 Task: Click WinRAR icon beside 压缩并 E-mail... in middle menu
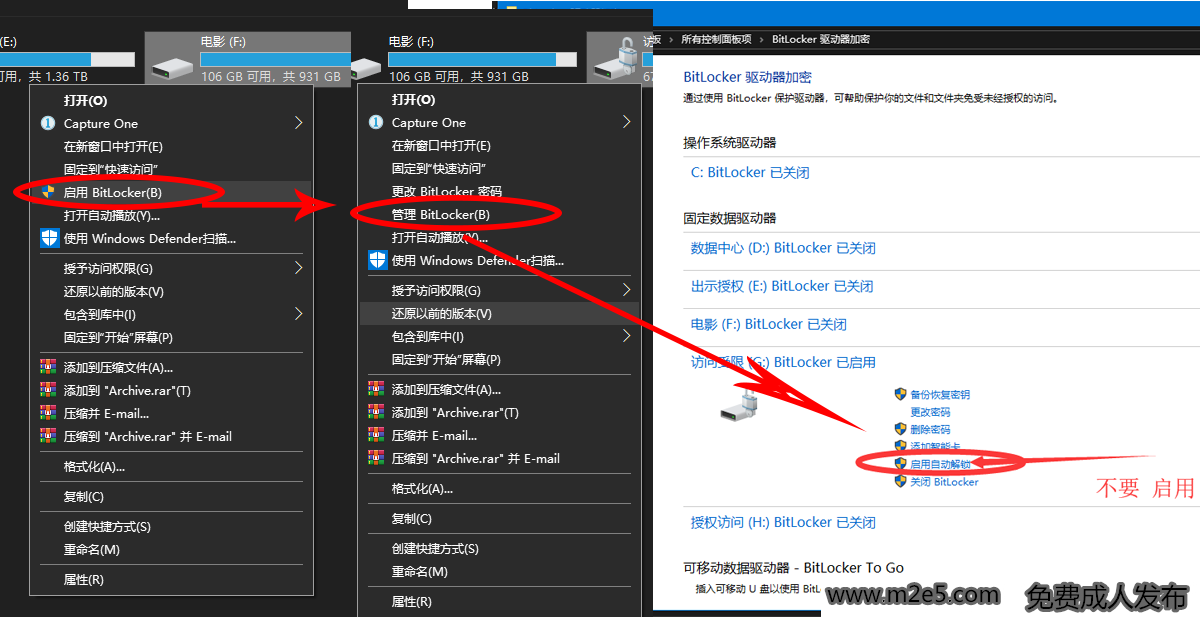tap(376, 435)
